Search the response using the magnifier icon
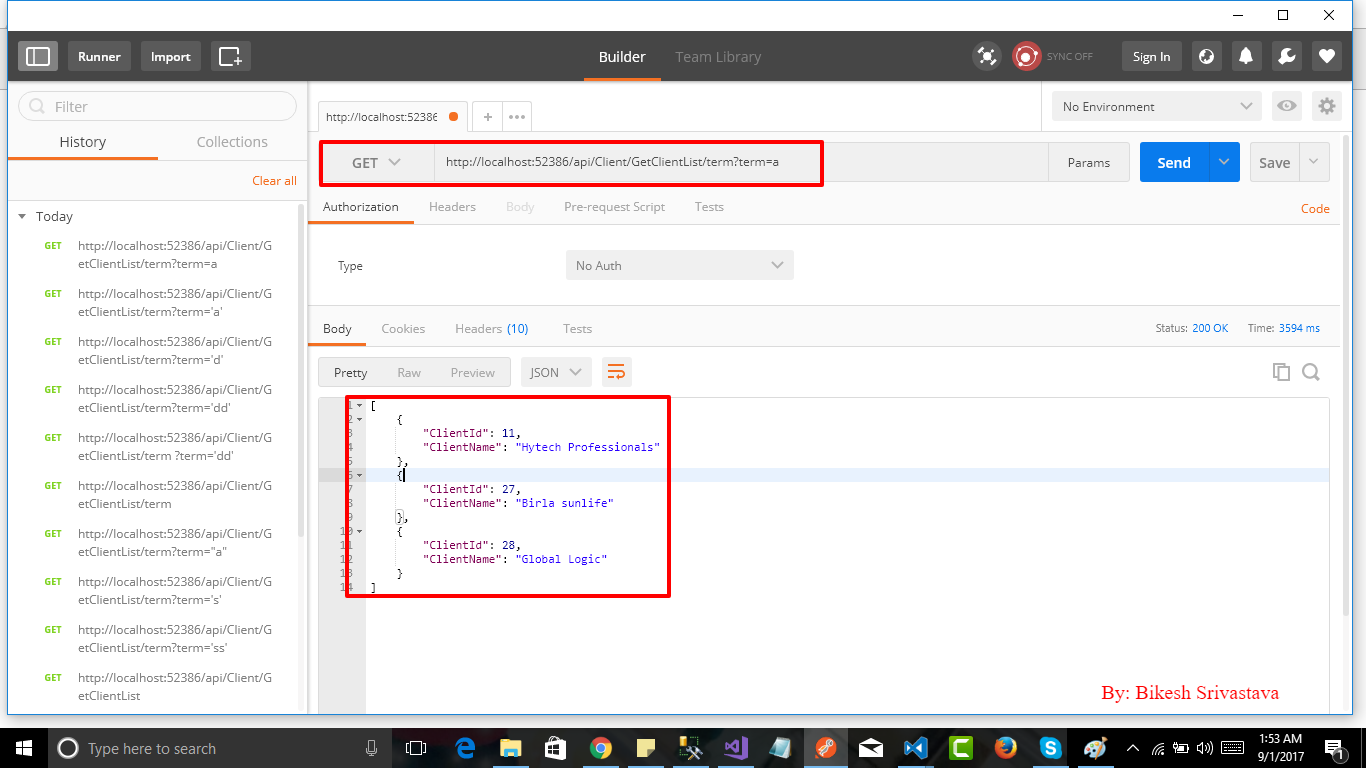 1311,371
